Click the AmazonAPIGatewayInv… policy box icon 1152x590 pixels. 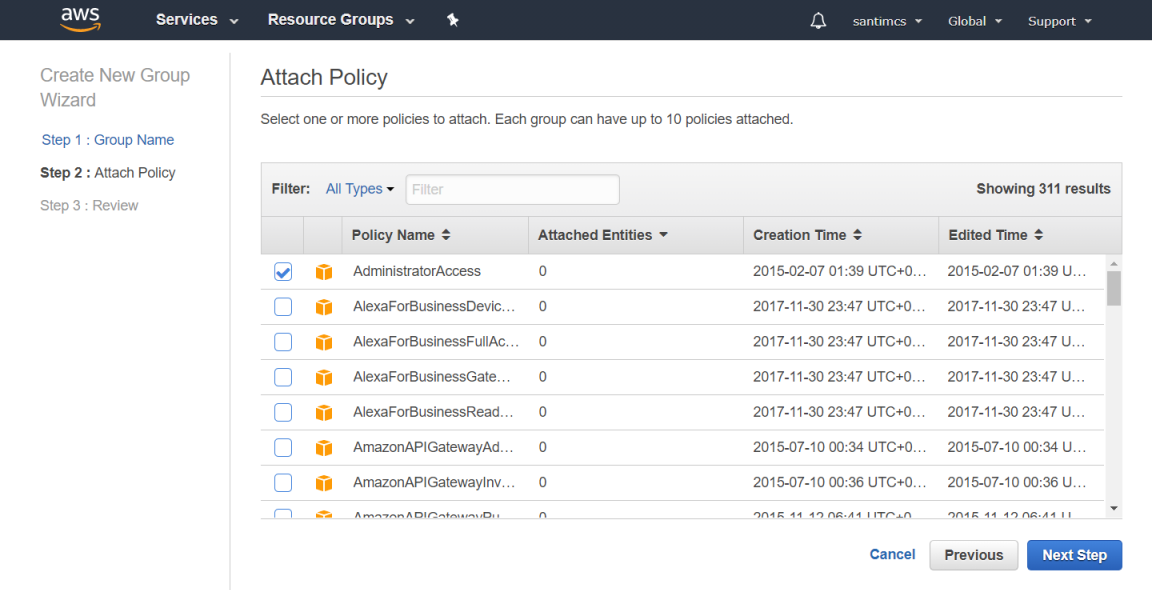pyautogui.click(x=324, y=483)
